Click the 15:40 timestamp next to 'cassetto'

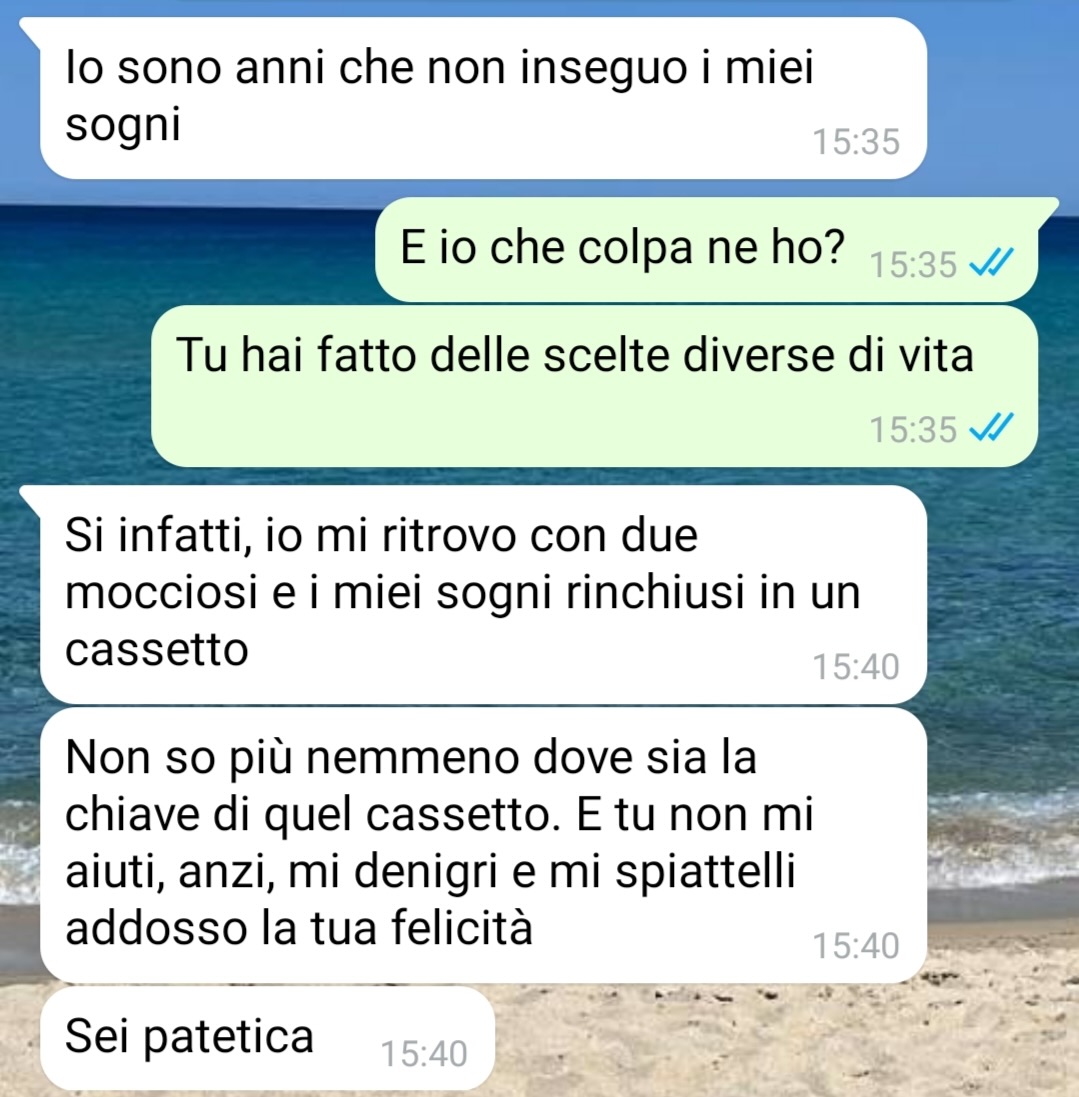[856, 667]
